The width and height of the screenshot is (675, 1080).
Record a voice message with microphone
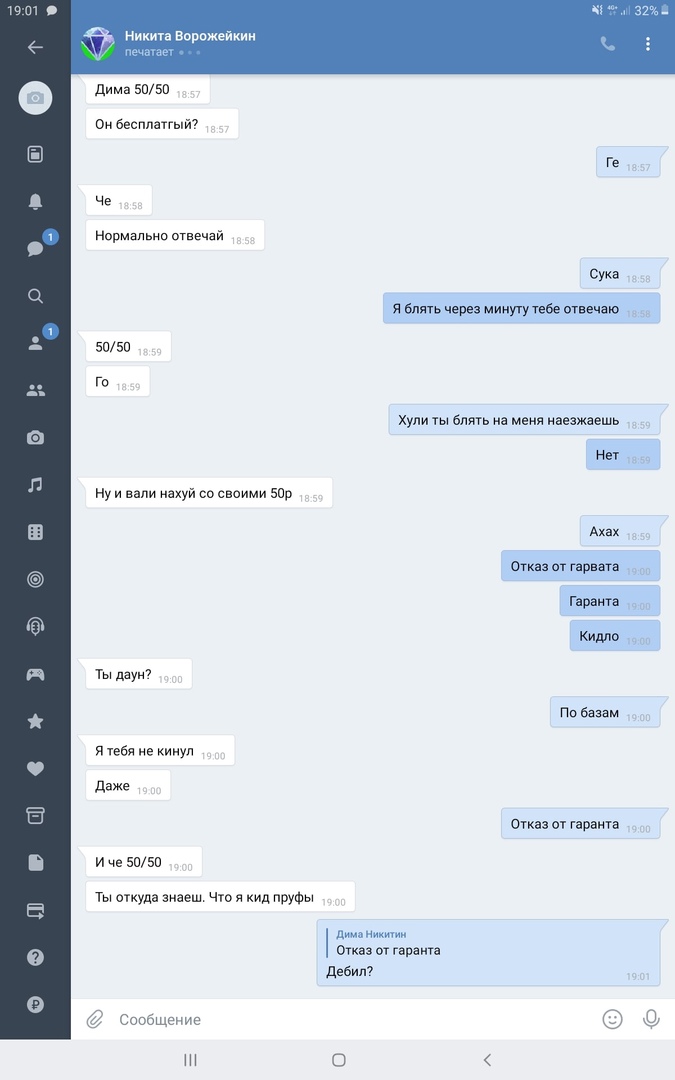tap(651, 1019)
